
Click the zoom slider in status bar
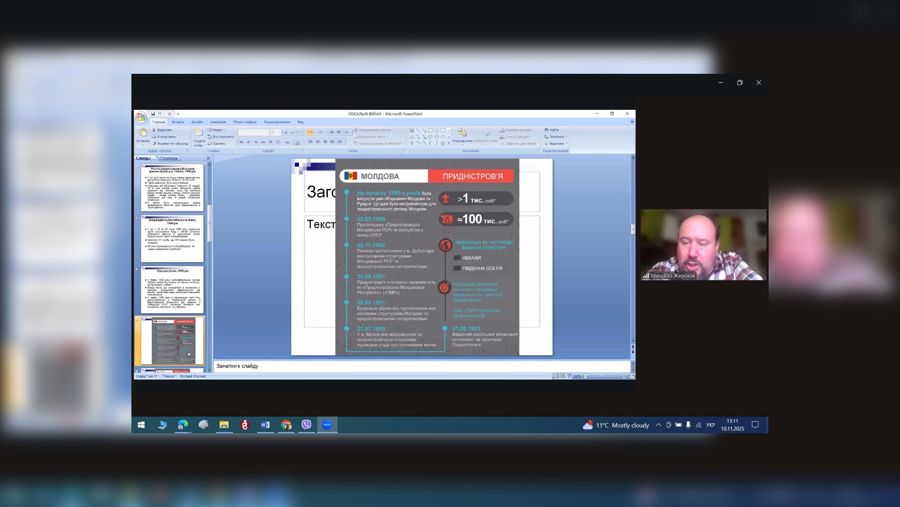pos(600,376)
